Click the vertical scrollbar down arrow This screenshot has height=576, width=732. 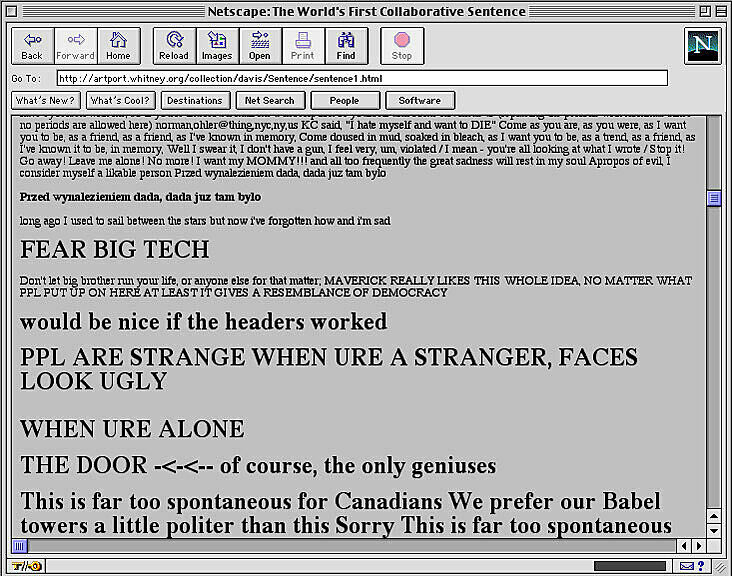point(714,530)
